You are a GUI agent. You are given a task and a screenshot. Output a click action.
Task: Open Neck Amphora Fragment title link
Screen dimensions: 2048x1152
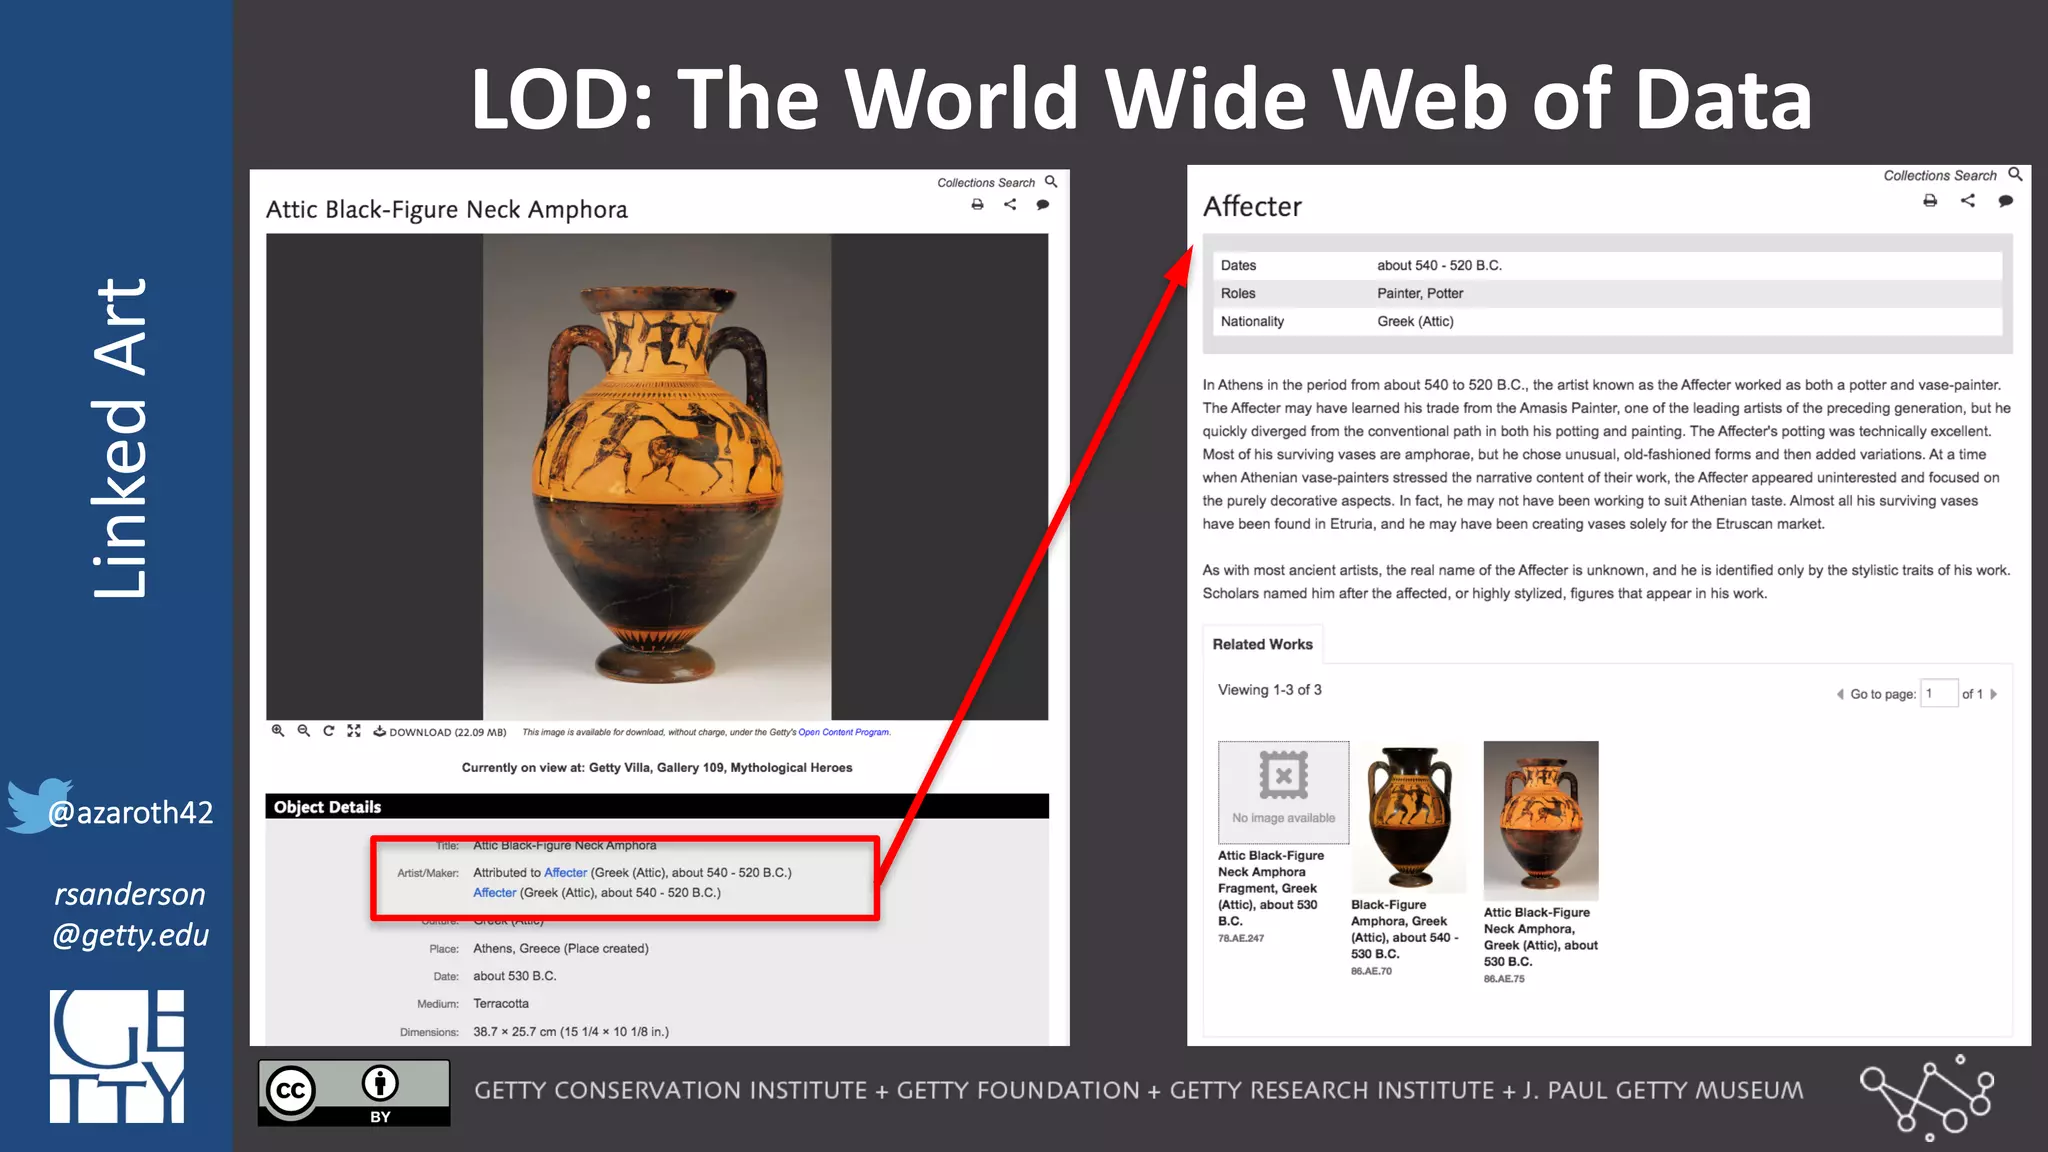pyautogui.click(x=1270, y=888)
